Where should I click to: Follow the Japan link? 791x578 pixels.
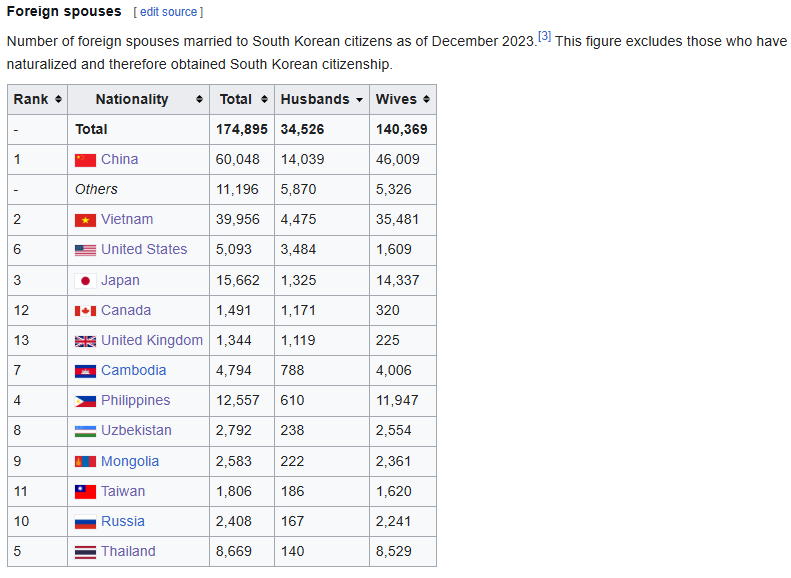120,280
